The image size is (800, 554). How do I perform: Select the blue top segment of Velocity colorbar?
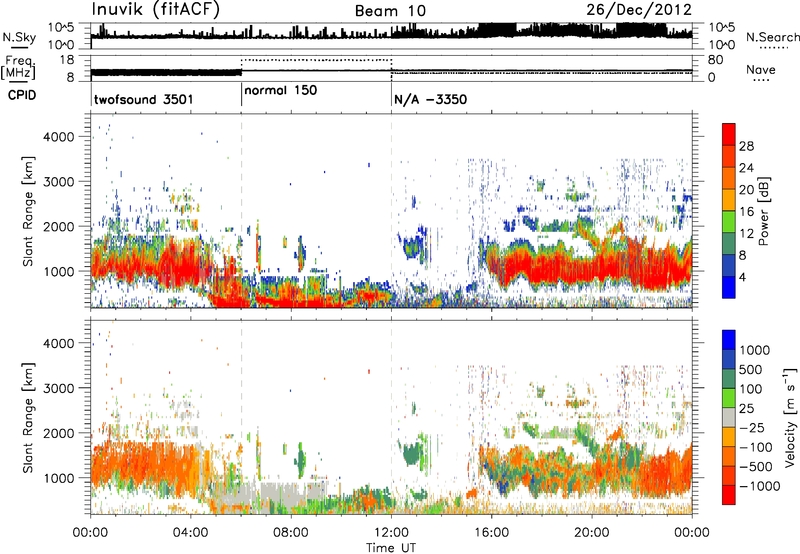tap(729, 340)
